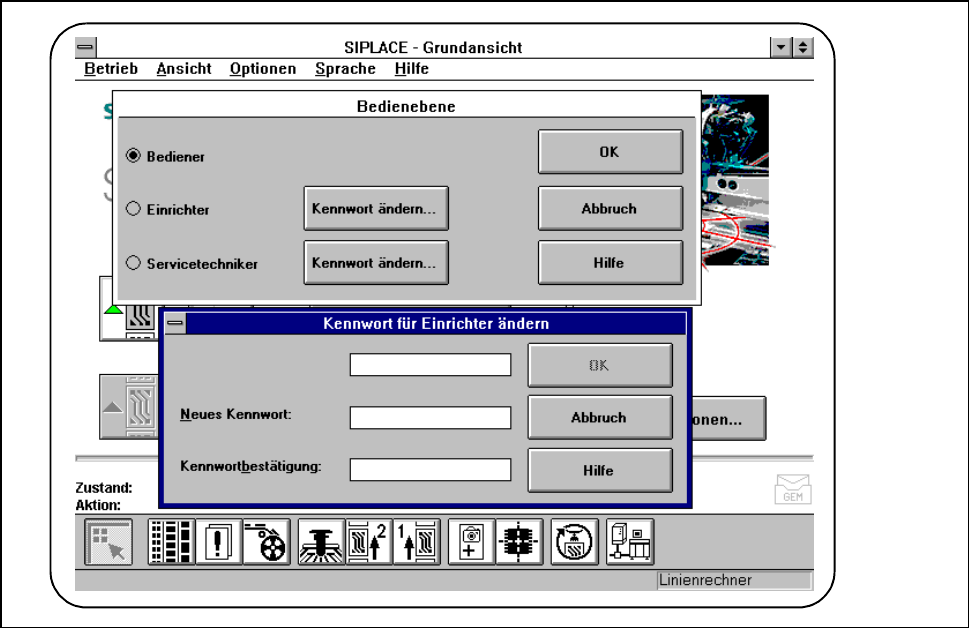Image resolution: width=969 pixels, height=628 pixels.
Task: Click the Kennwortbestätigung input field
Action: 430,469
